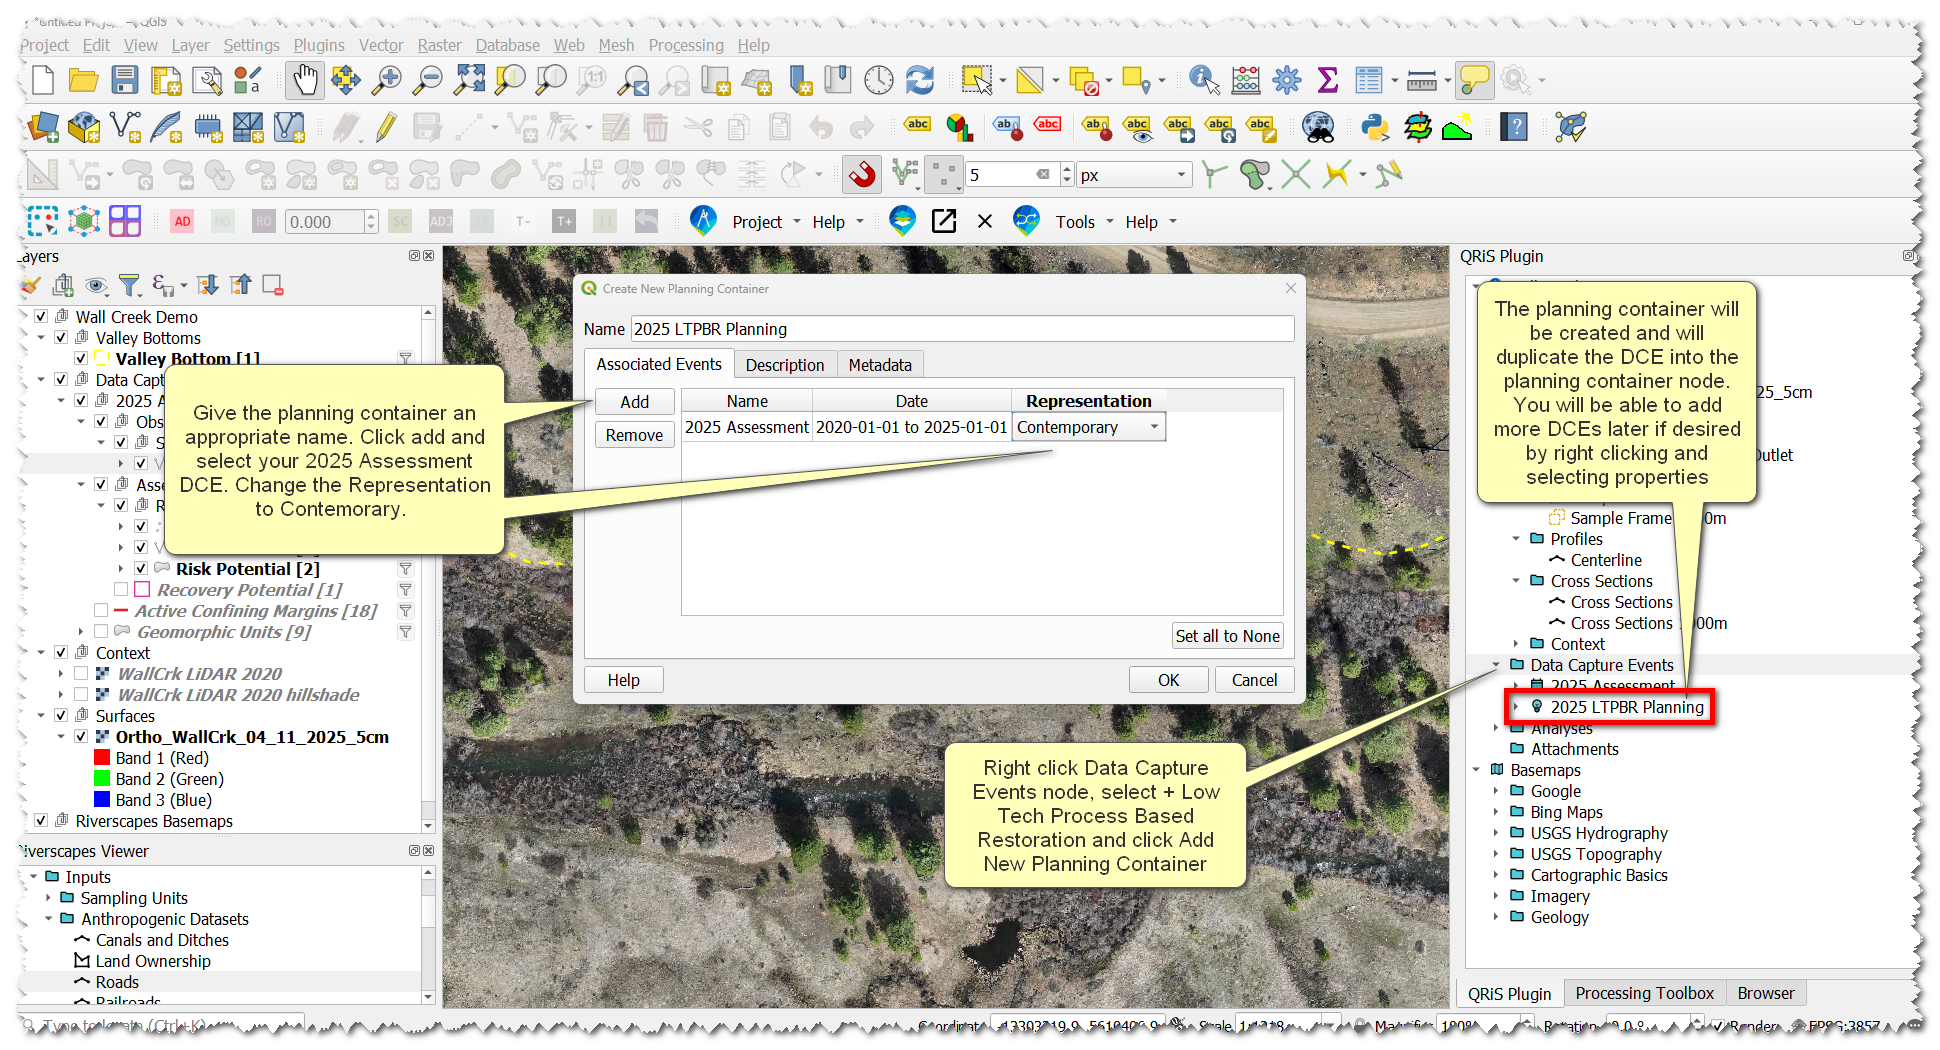
Task: Switch to the Processing Toolbox panel tab
Action: pyautogui.click(x=1644, y=993)
